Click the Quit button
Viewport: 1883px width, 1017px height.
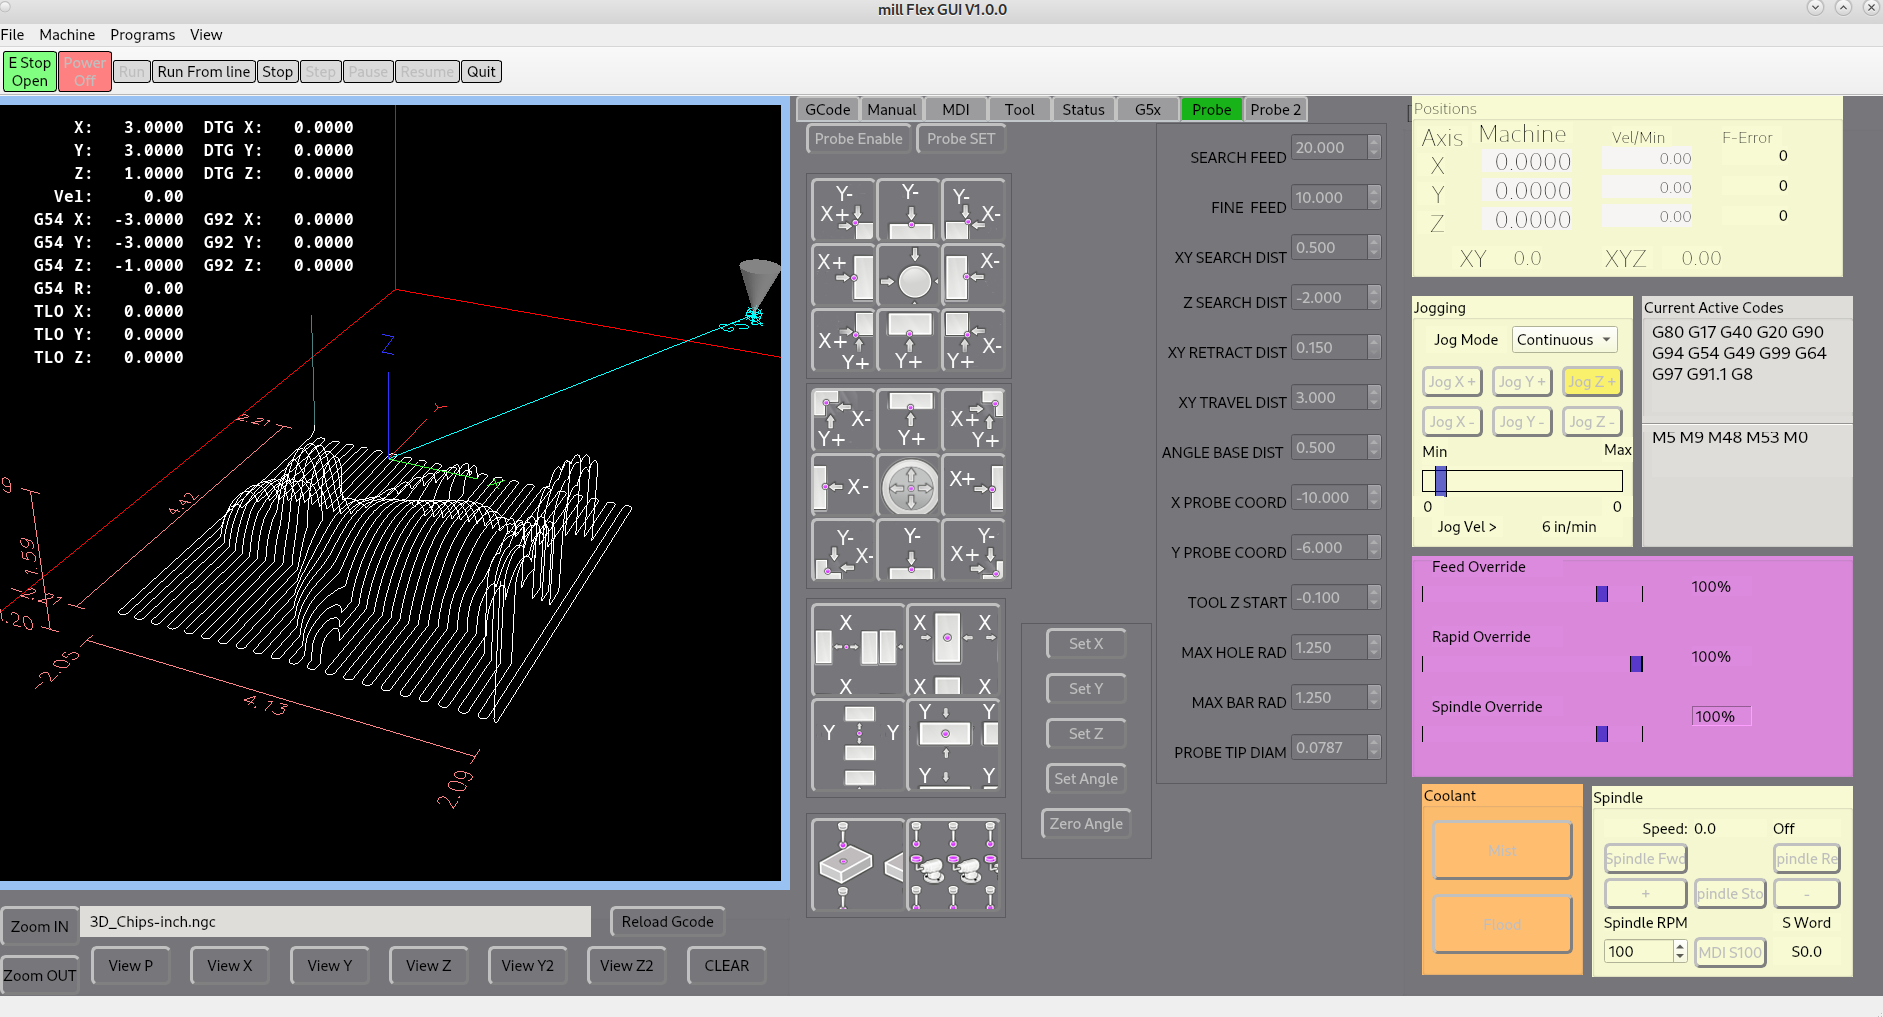(x=482, y=72)
